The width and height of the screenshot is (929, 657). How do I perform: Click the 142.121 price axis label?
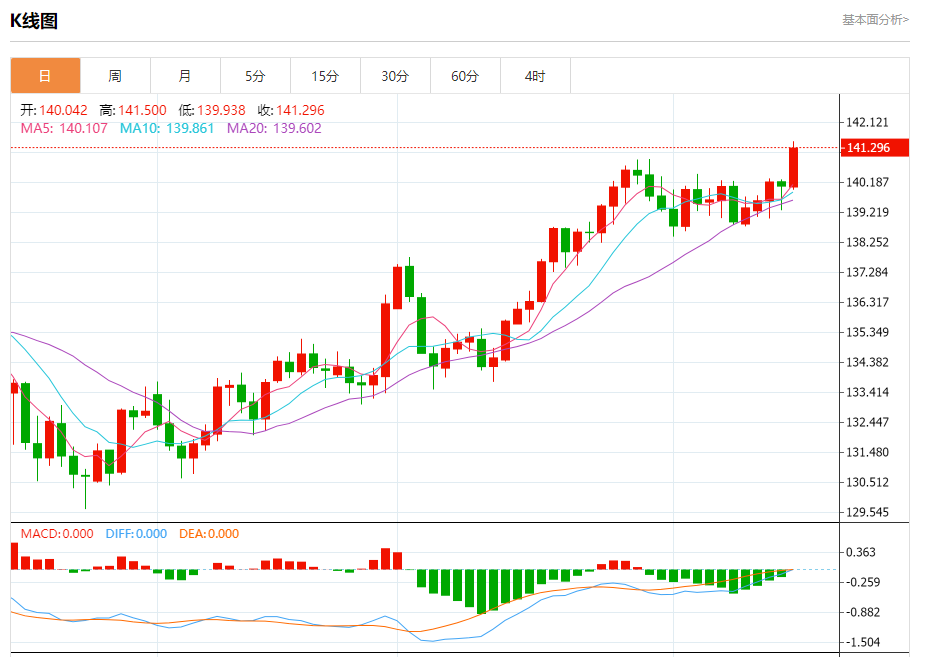click(x=867, y=123)
